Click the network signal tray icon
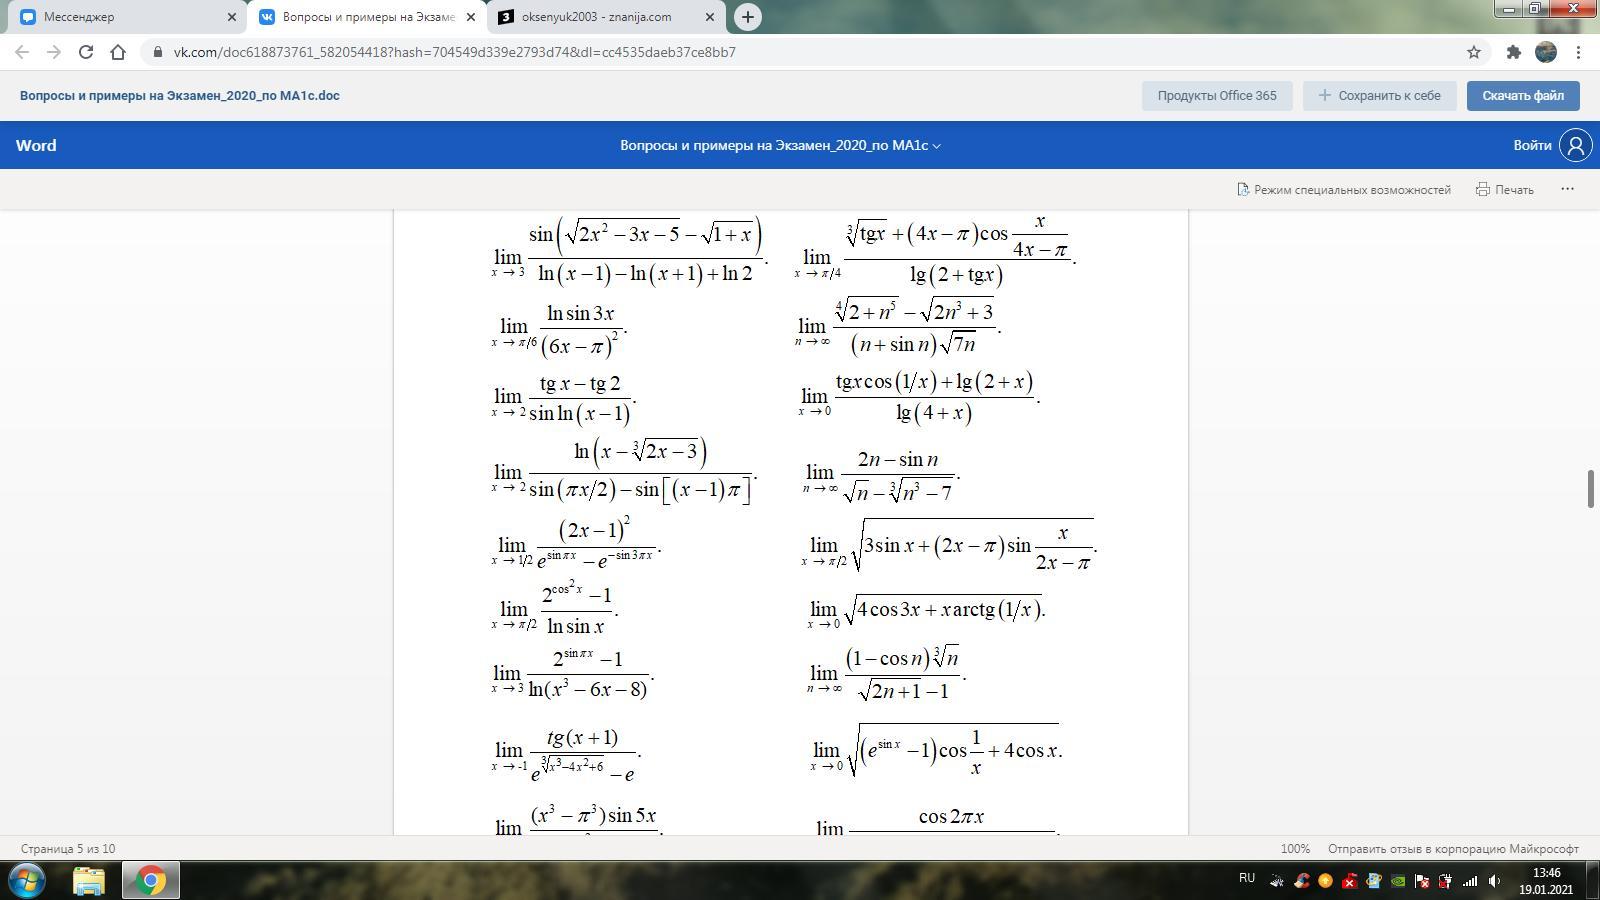Screen dimensions: 1600x900 (1470, 881)
